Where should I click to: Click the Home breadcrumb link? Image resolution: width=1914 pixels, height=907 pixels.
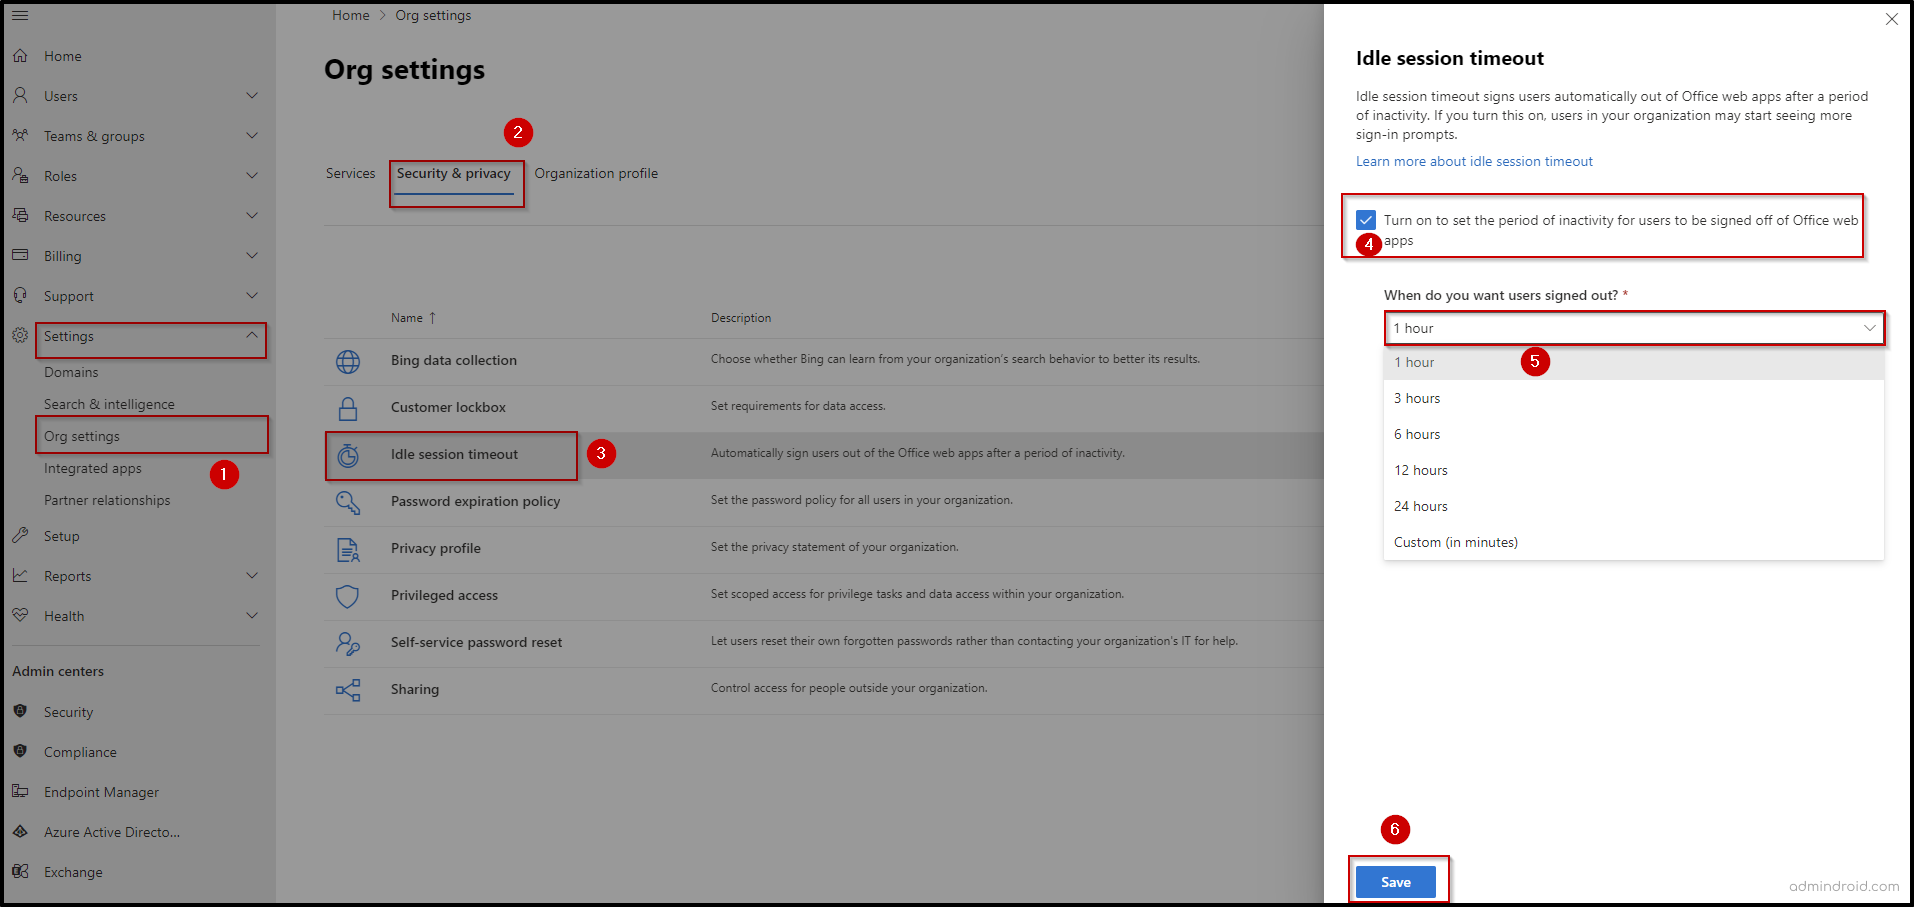pyautogui.click(x=351, y=15)
